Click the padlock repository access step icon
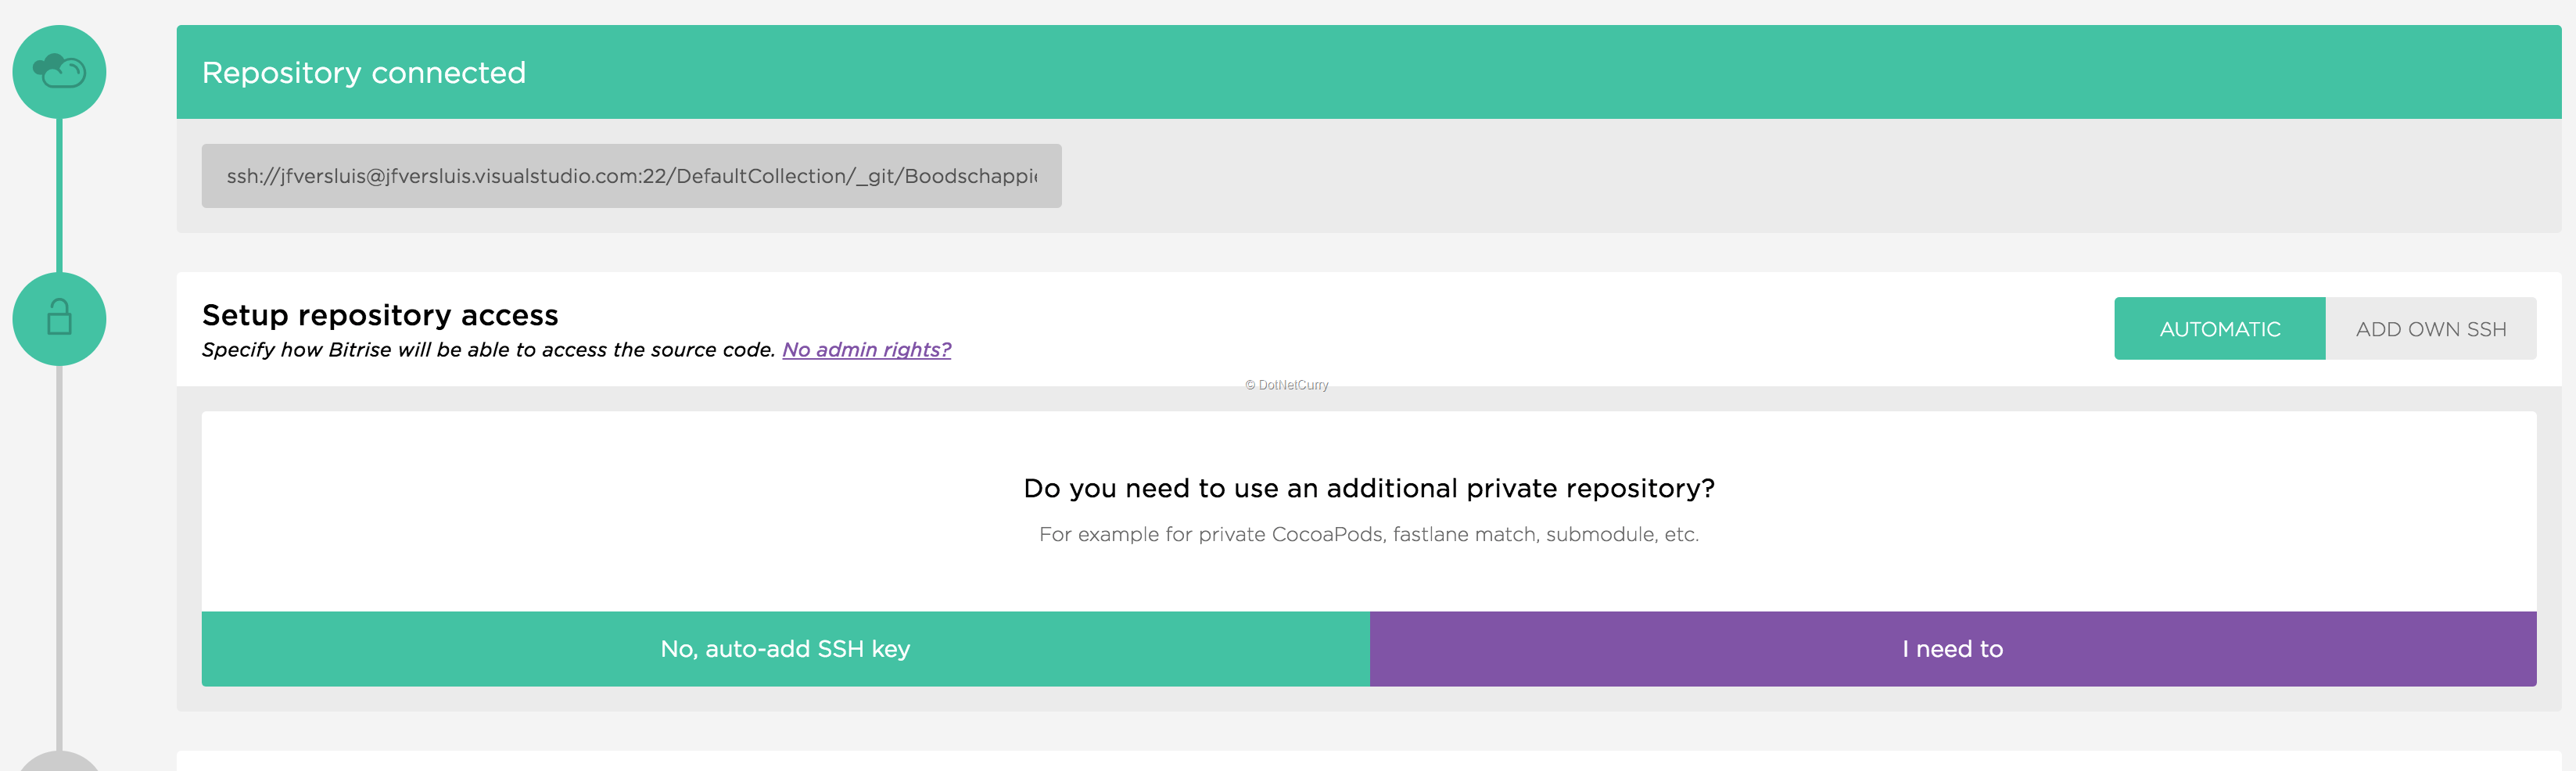The image size is (2576, 771). coord(59,319)
